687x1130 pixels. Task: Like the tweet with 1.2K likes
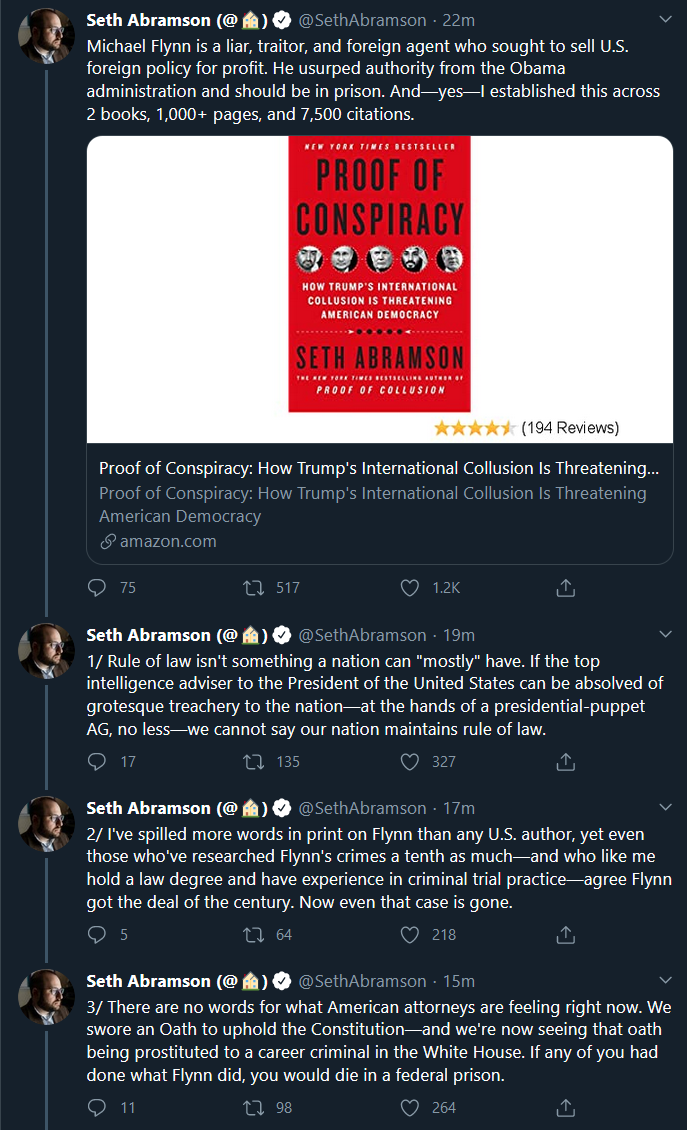pyautogui.click(x=409, y=588)
